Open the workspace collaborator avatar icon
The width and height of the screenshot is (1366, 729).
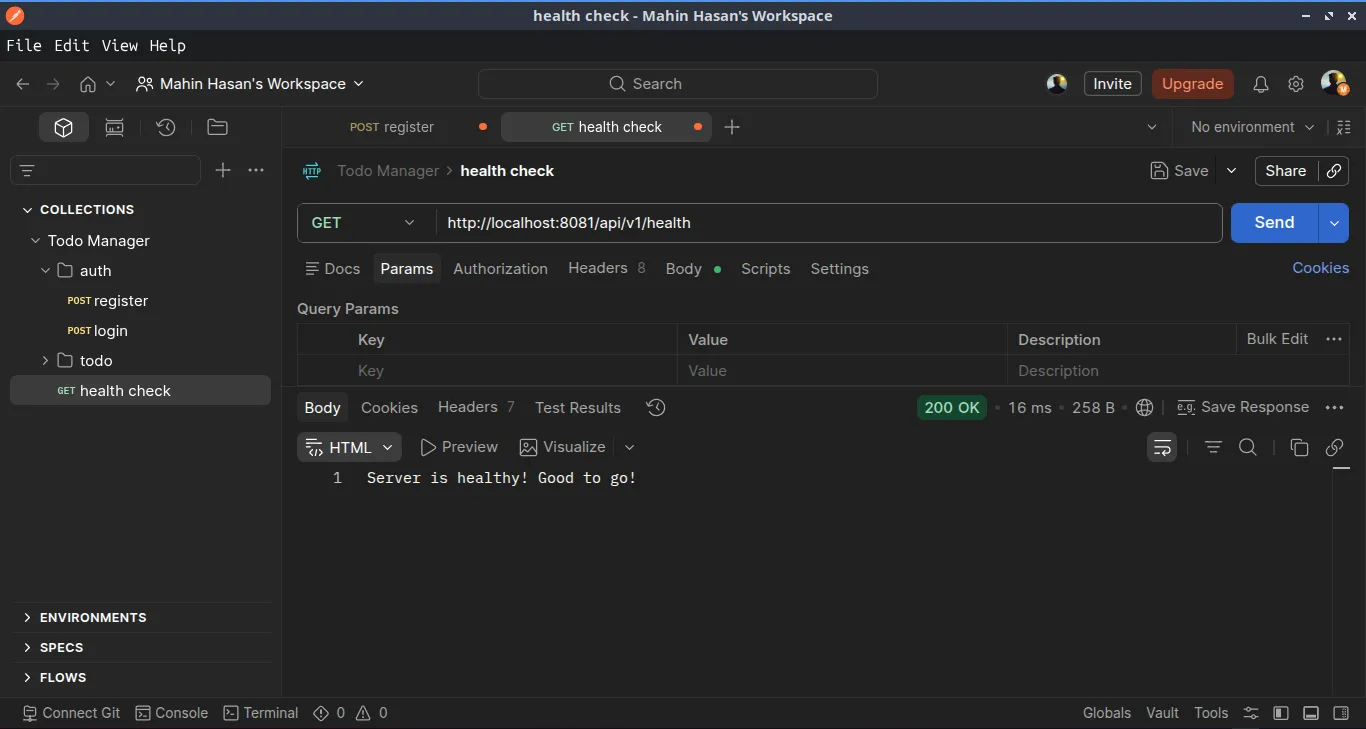point(1057,84)
